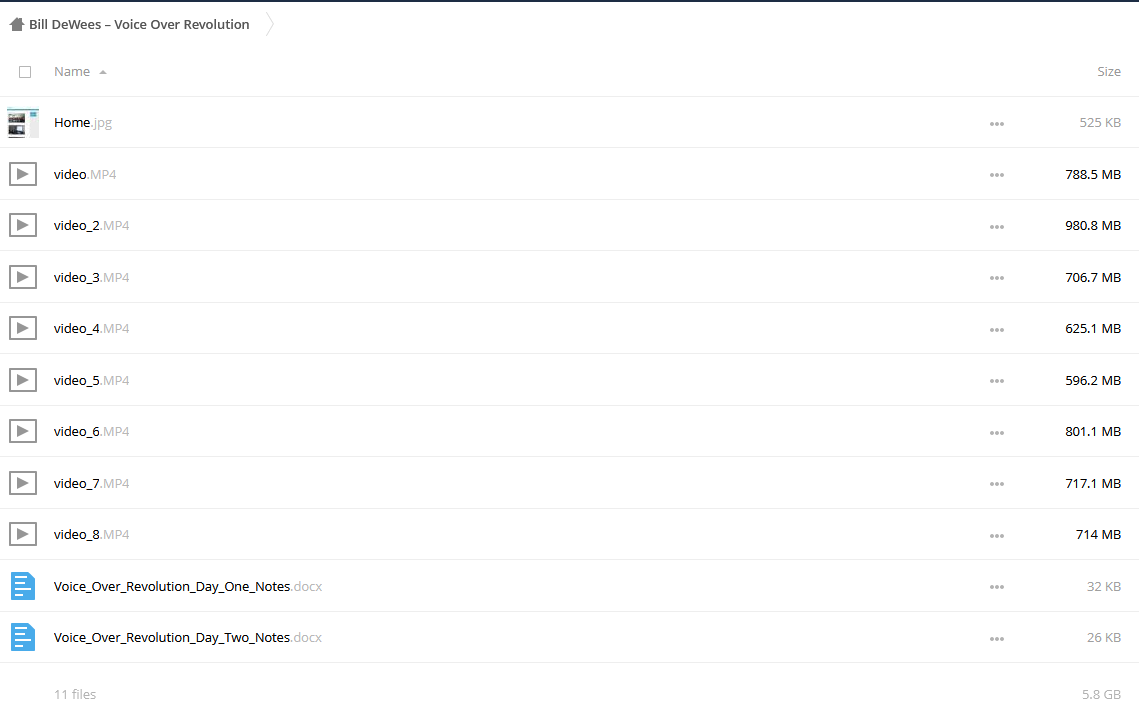Open the video_6.MP4 file
Viewport: 1139px width, 718px height.
pyautogui.click(x=92, y=432)
